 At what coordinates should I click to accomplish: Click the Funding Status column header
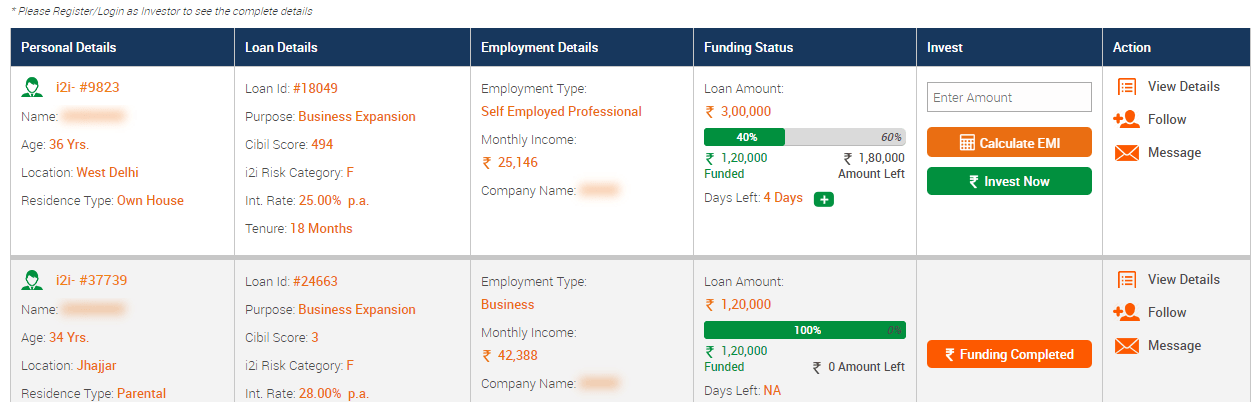click(x=748, y=47)
